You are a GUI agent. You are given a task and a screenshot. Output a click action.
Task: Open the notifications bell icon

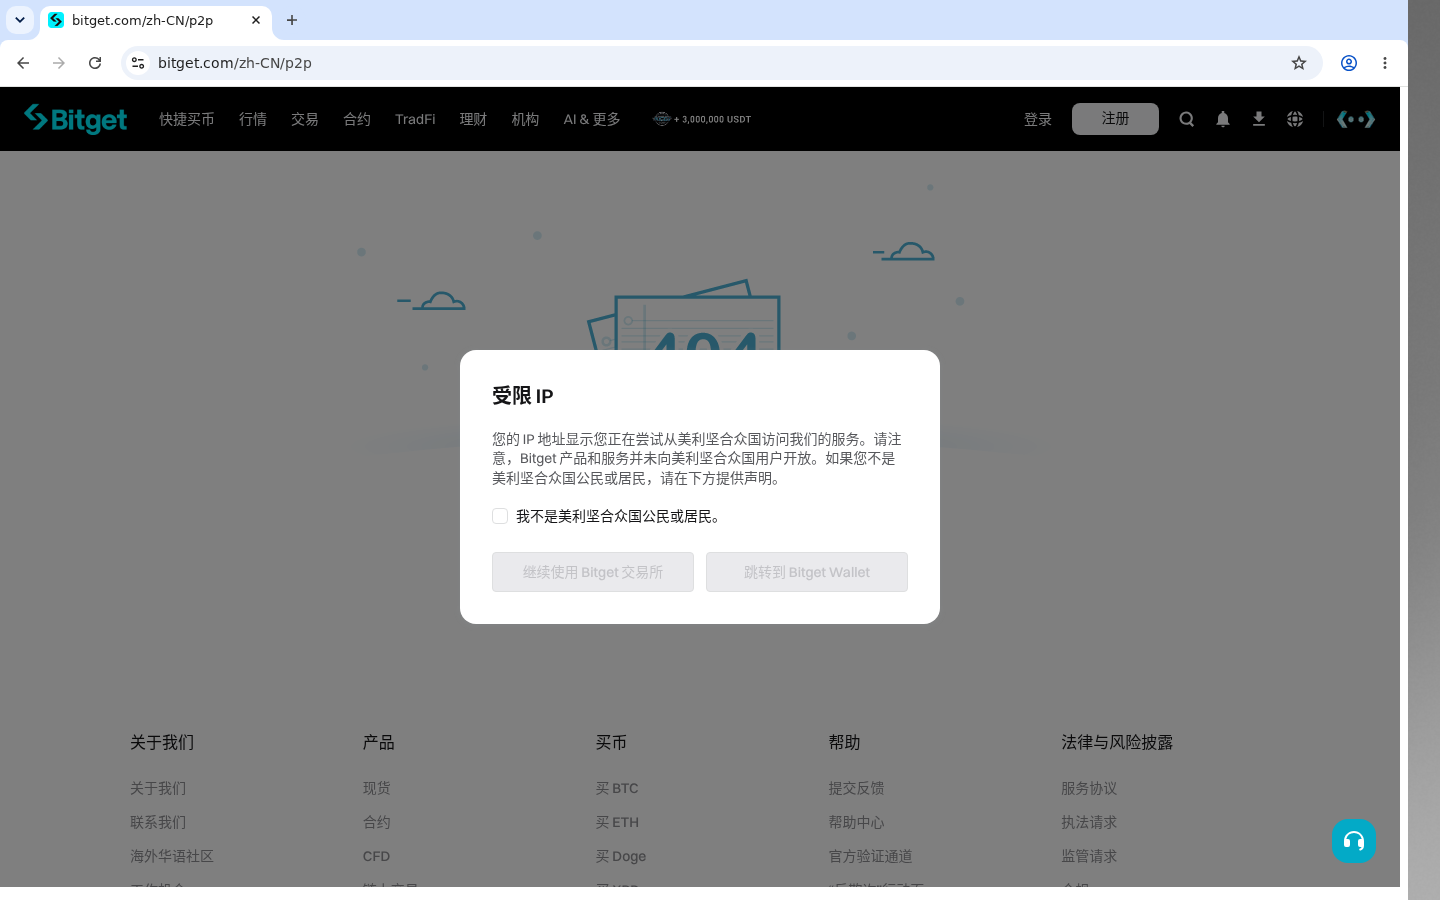[1222, 119]
